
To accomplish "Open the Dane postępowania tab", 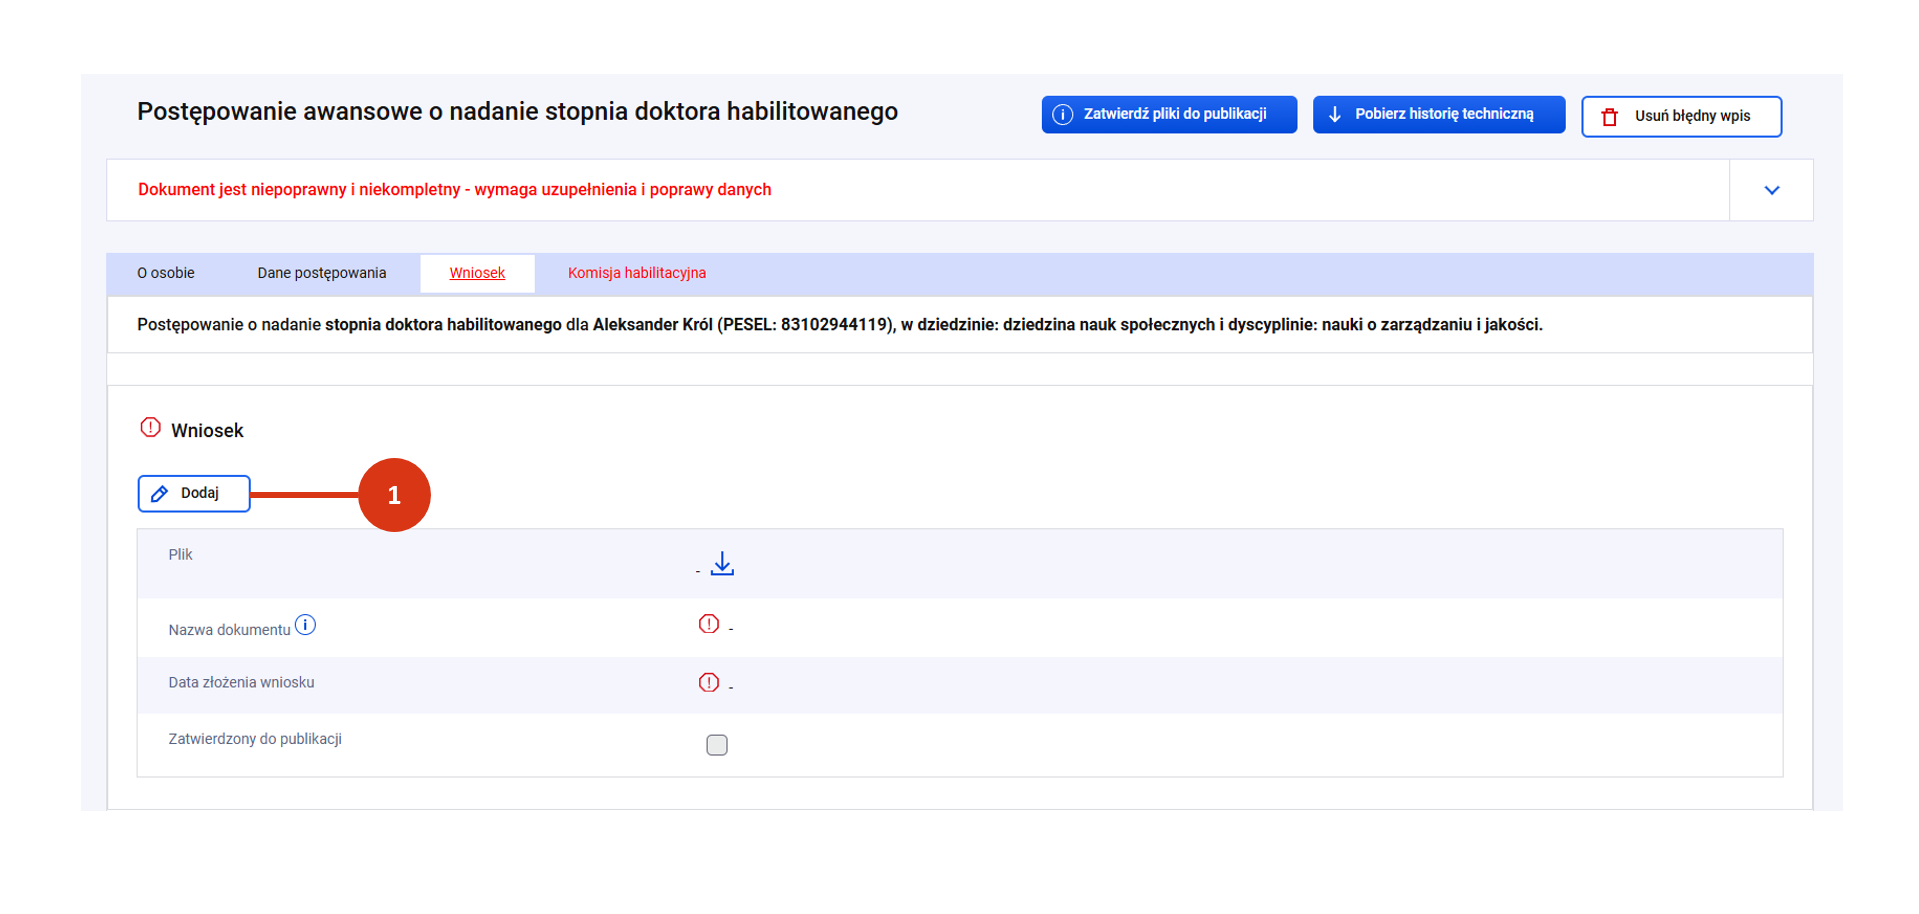I will tap(321, 273).
